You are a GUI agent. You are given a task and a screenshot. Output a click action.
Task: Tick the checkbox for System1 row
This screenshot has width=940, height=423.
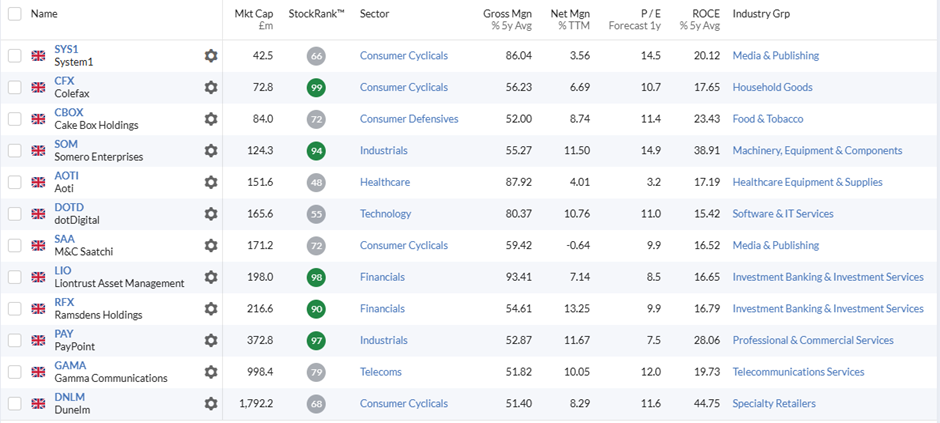click(x=14, y=56)
